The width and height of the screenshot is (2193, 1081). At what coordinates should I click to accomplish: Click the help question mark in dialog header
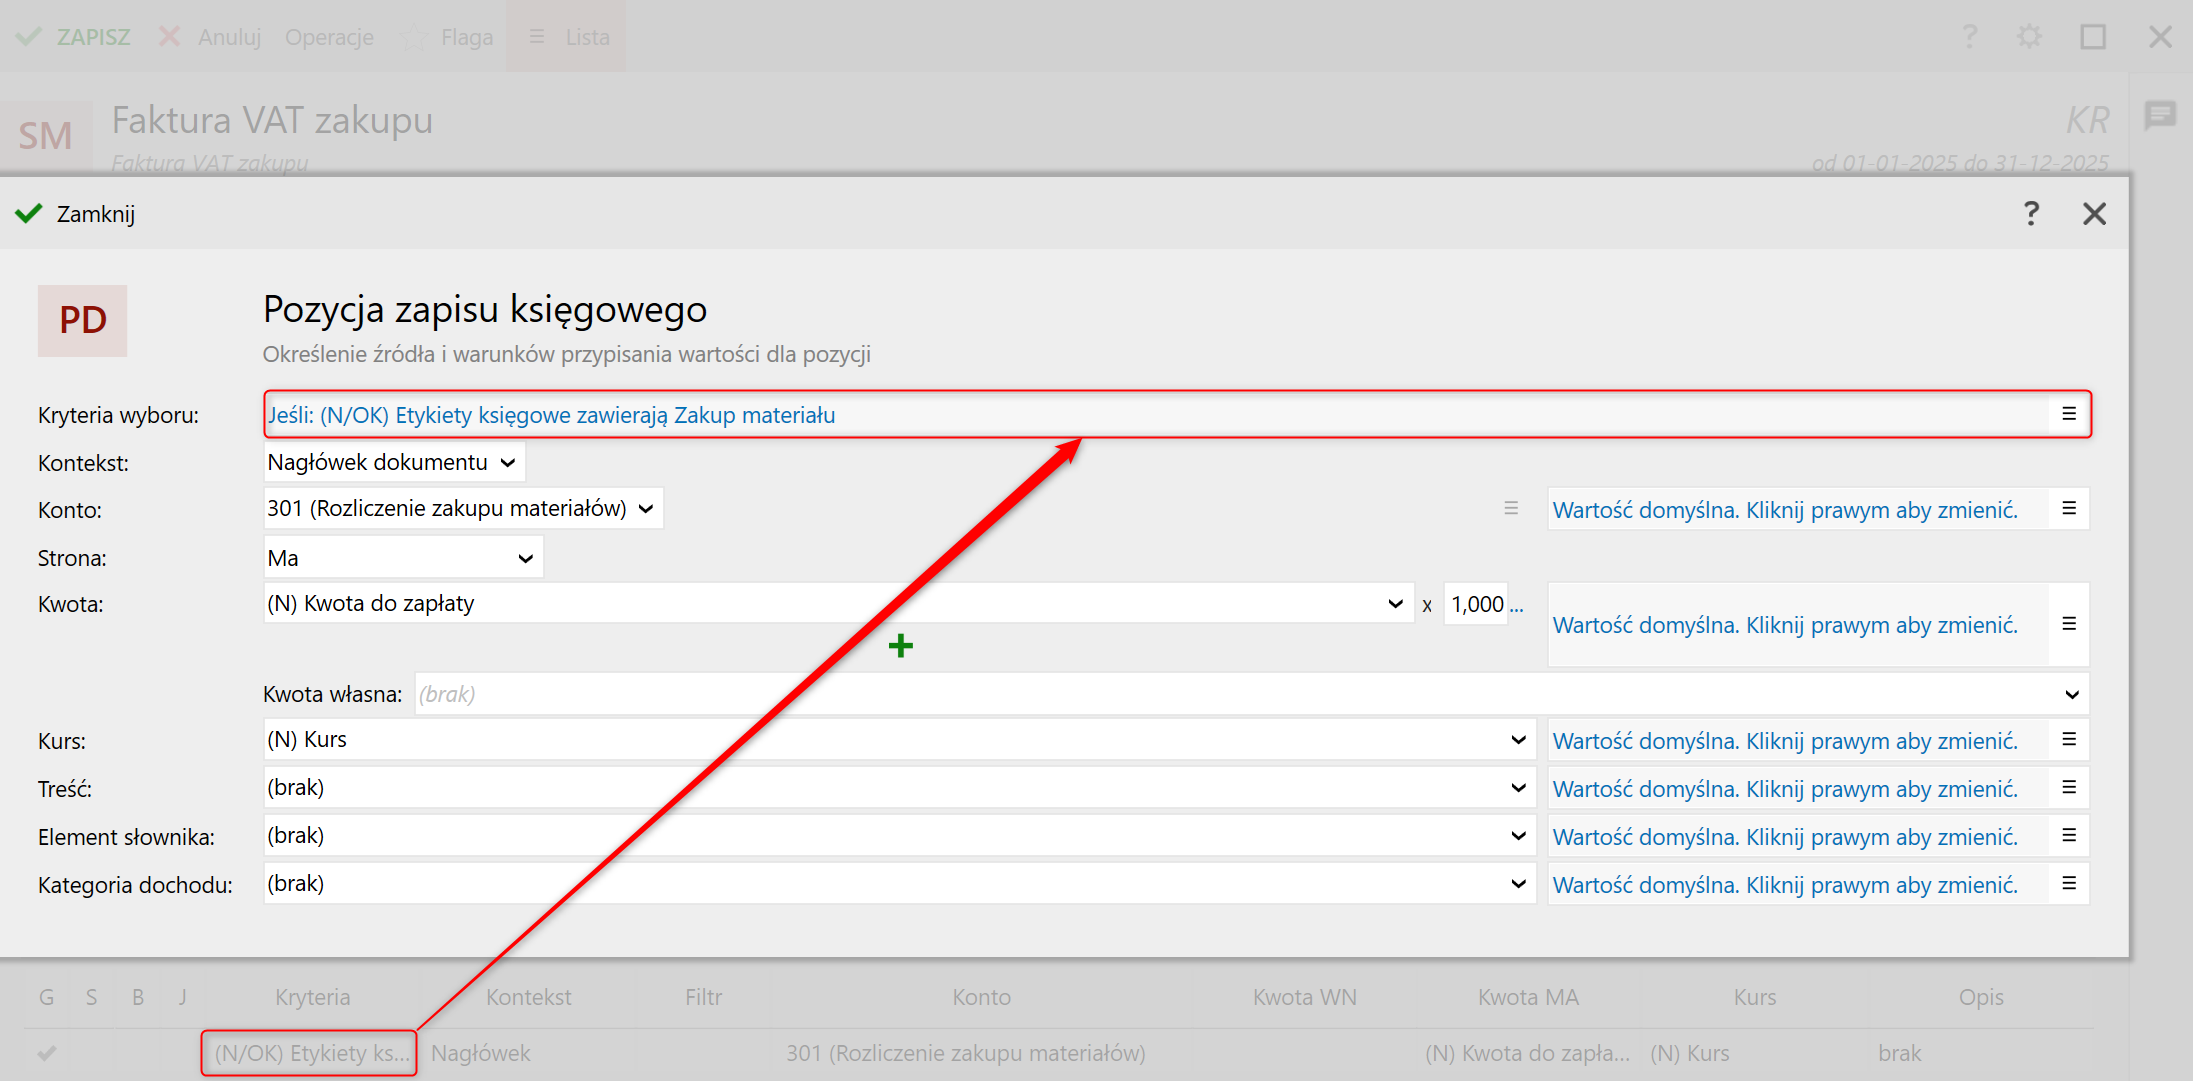click(x=2030, y=213)
